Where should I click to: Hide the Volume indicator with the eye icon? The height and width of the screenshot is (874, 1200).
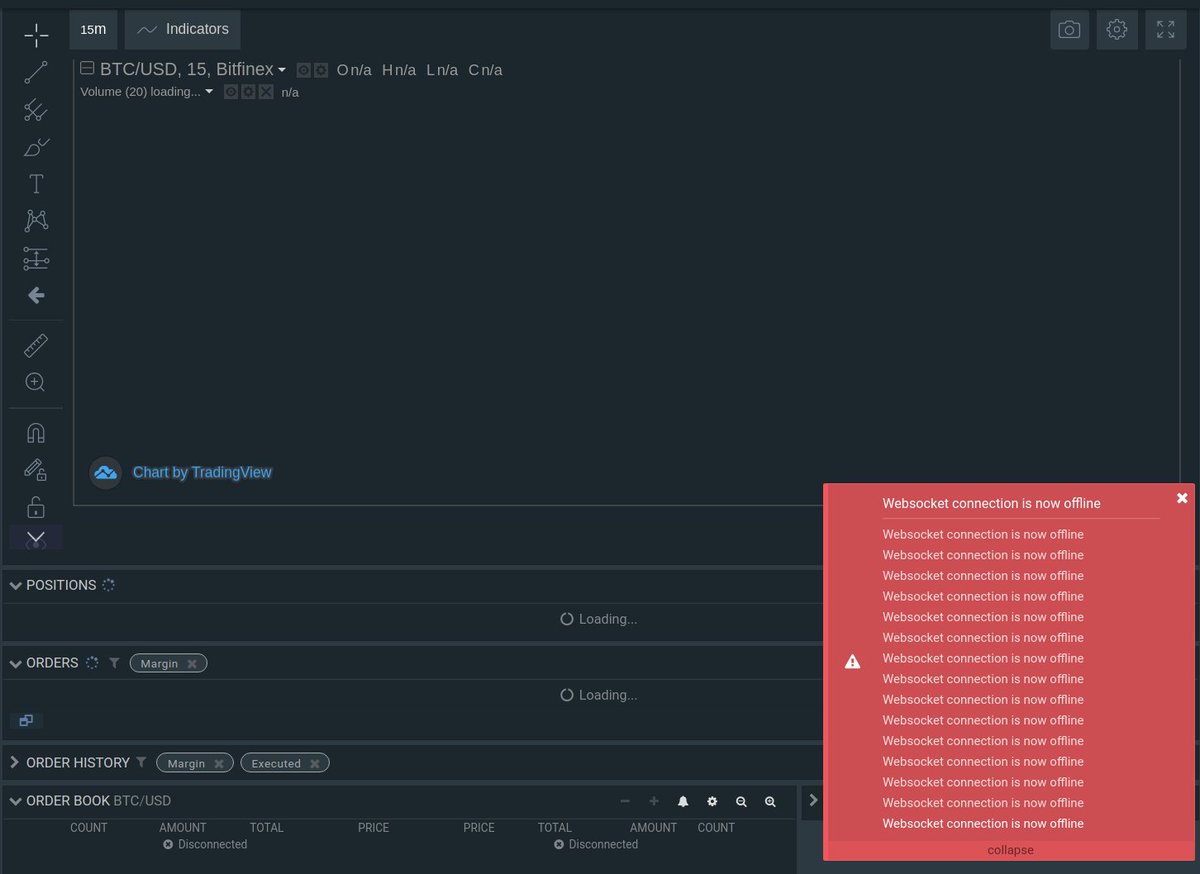tap(231, 92)
